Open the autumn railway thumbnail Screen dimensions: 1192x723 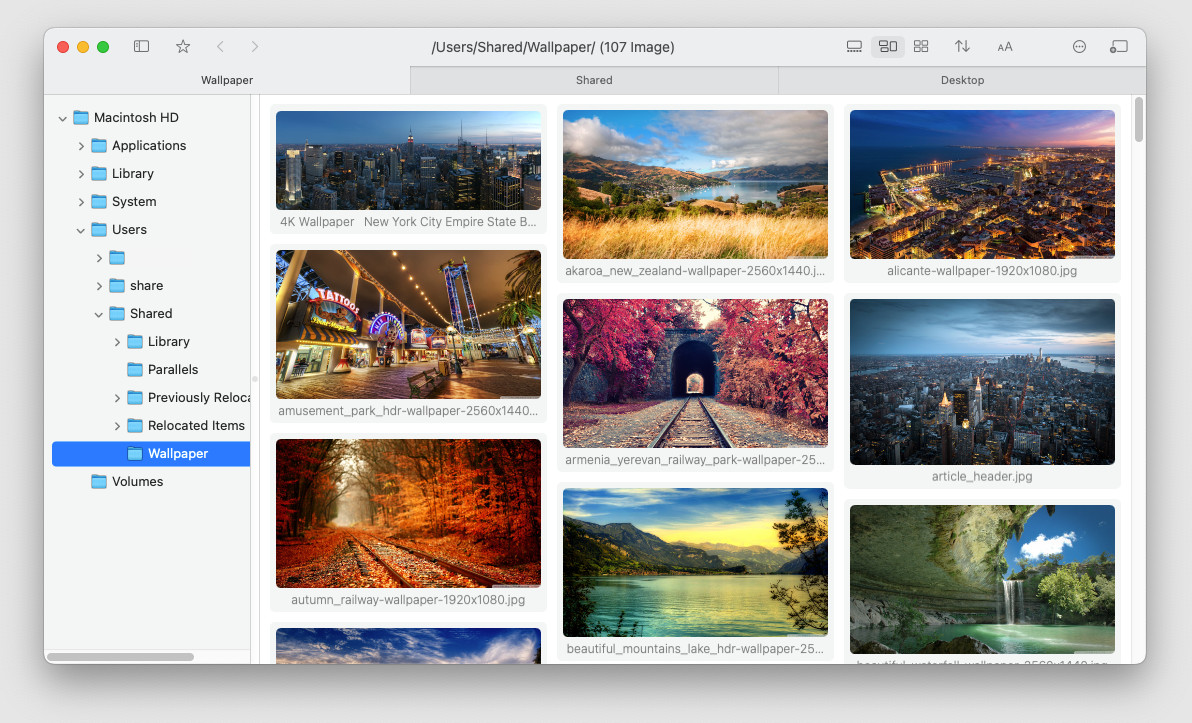(408, 513)
